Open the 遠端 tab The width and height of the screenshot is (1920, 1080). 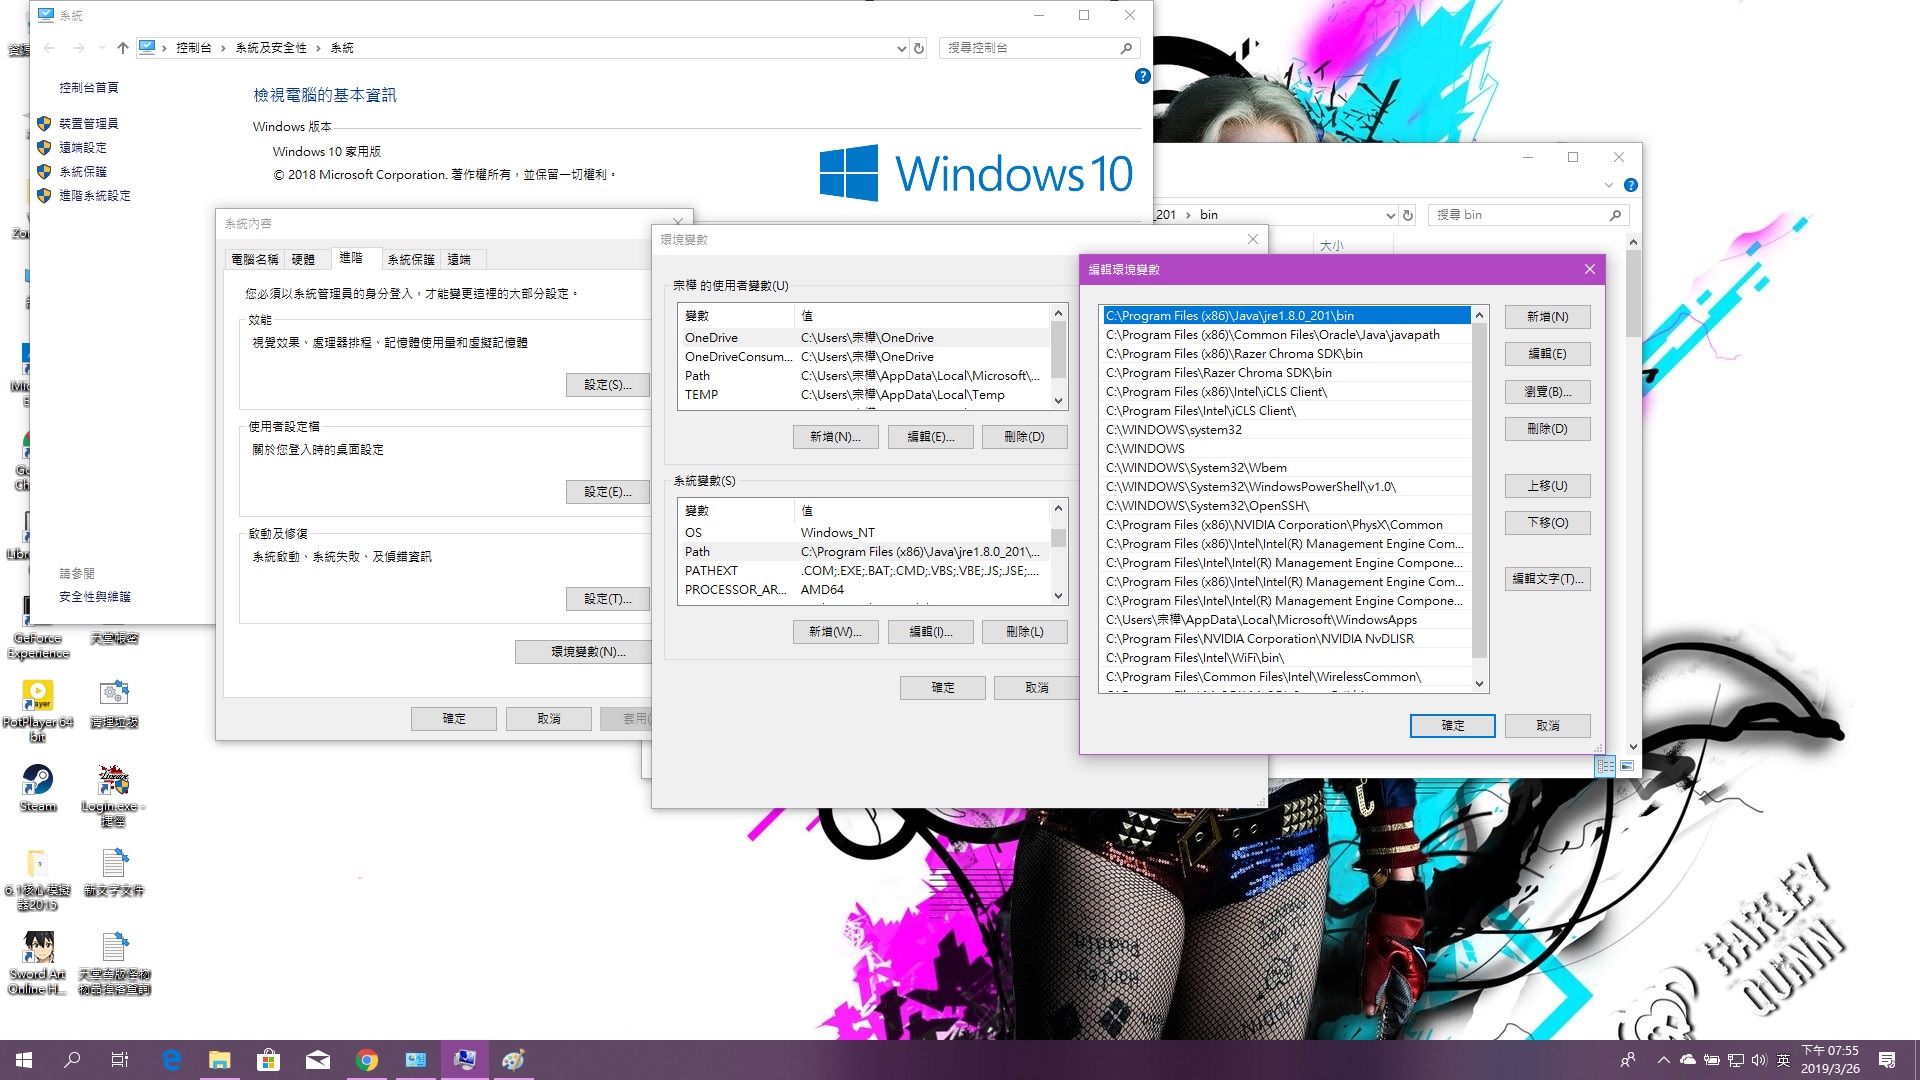pos(459,259)
